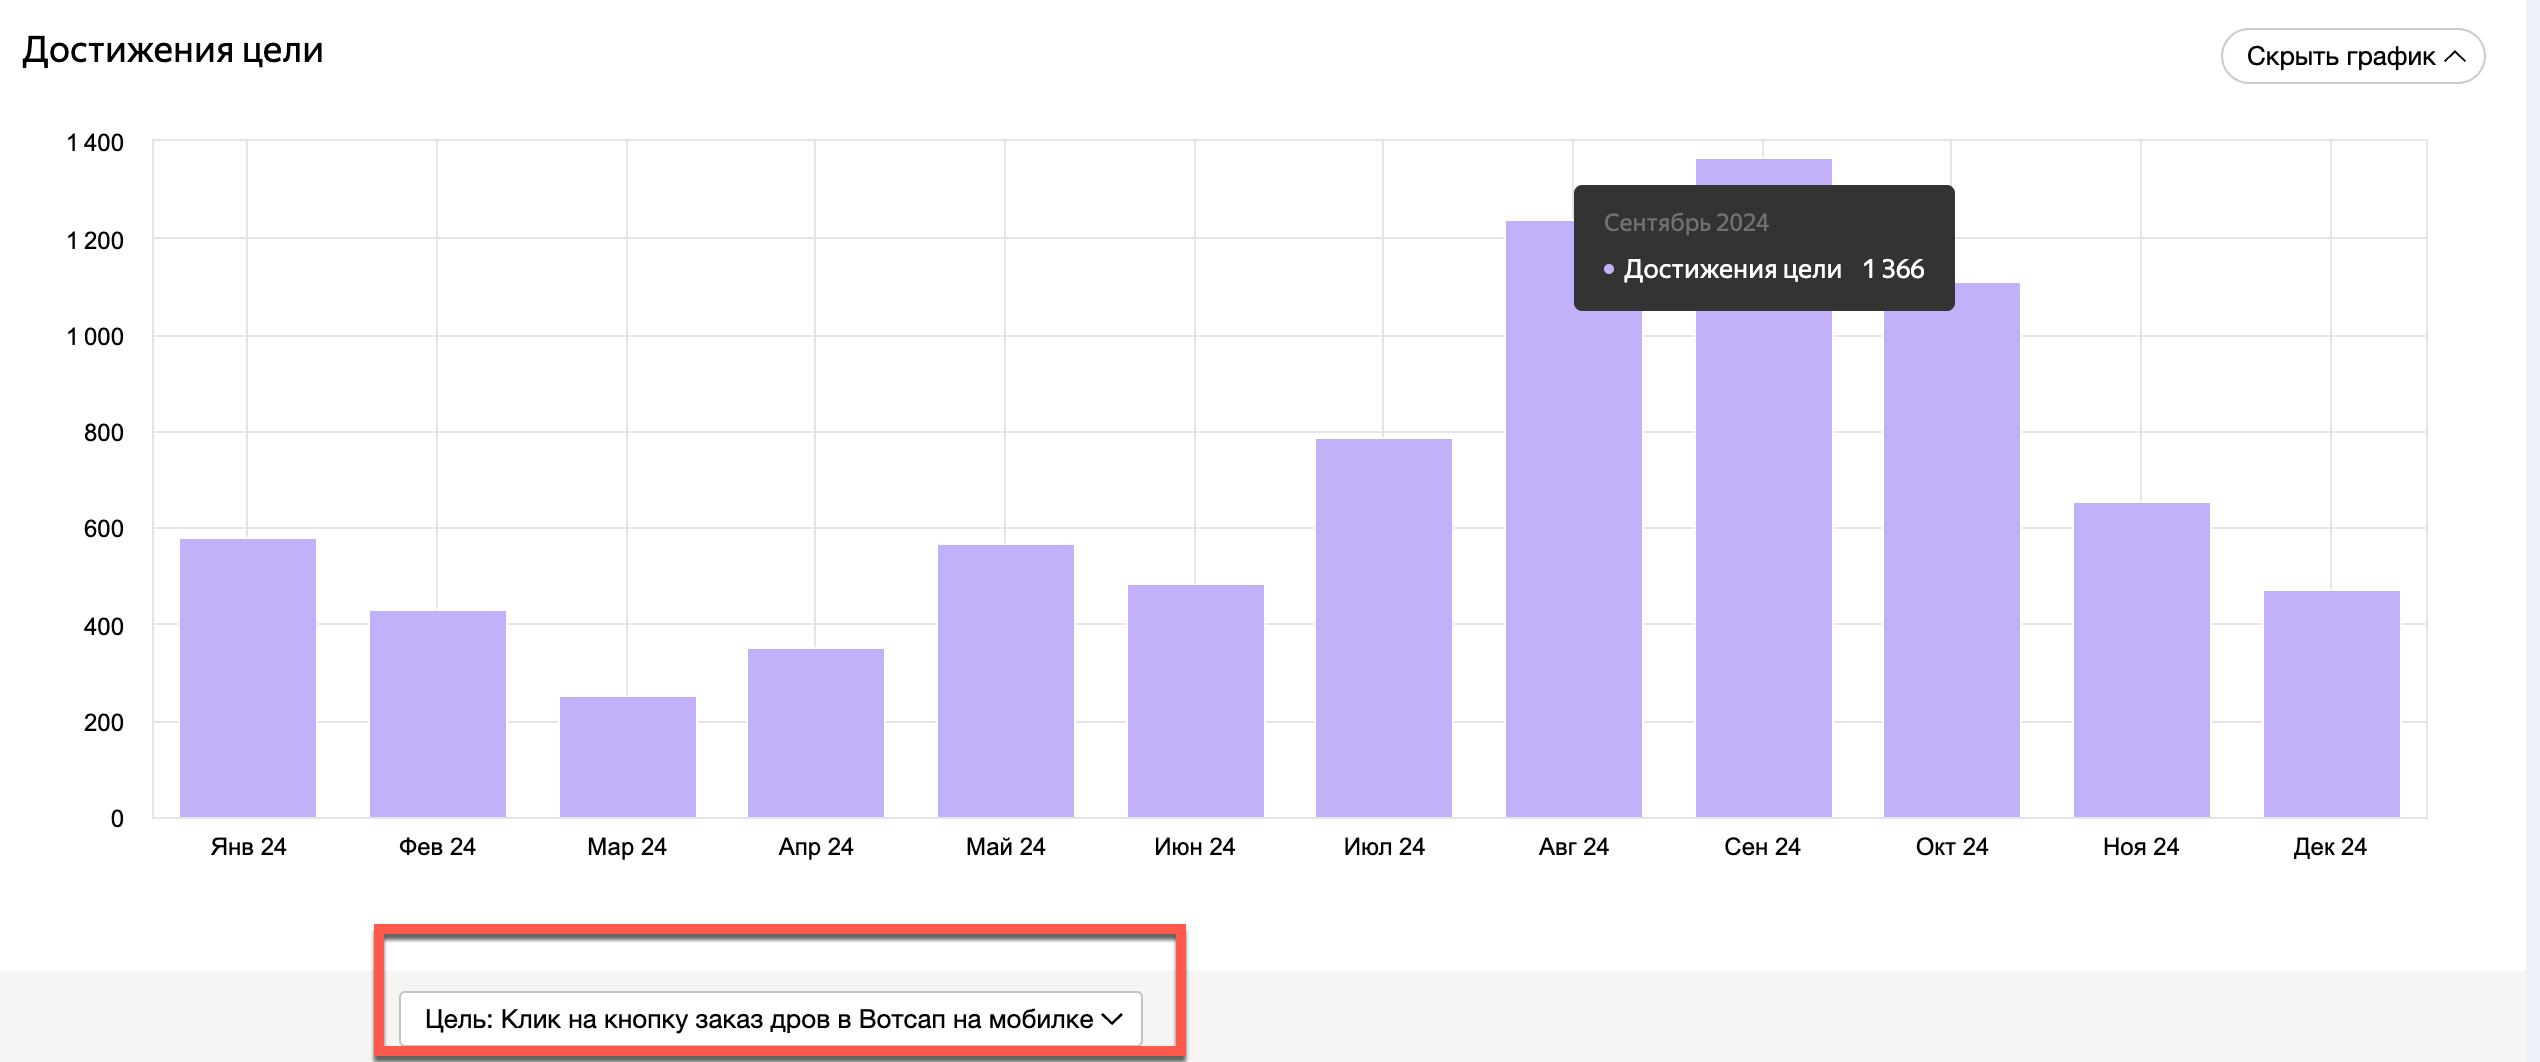Click the Апр 24 bar
Viewport: 2540px width, 1062px height.
(x=816, y=733)
